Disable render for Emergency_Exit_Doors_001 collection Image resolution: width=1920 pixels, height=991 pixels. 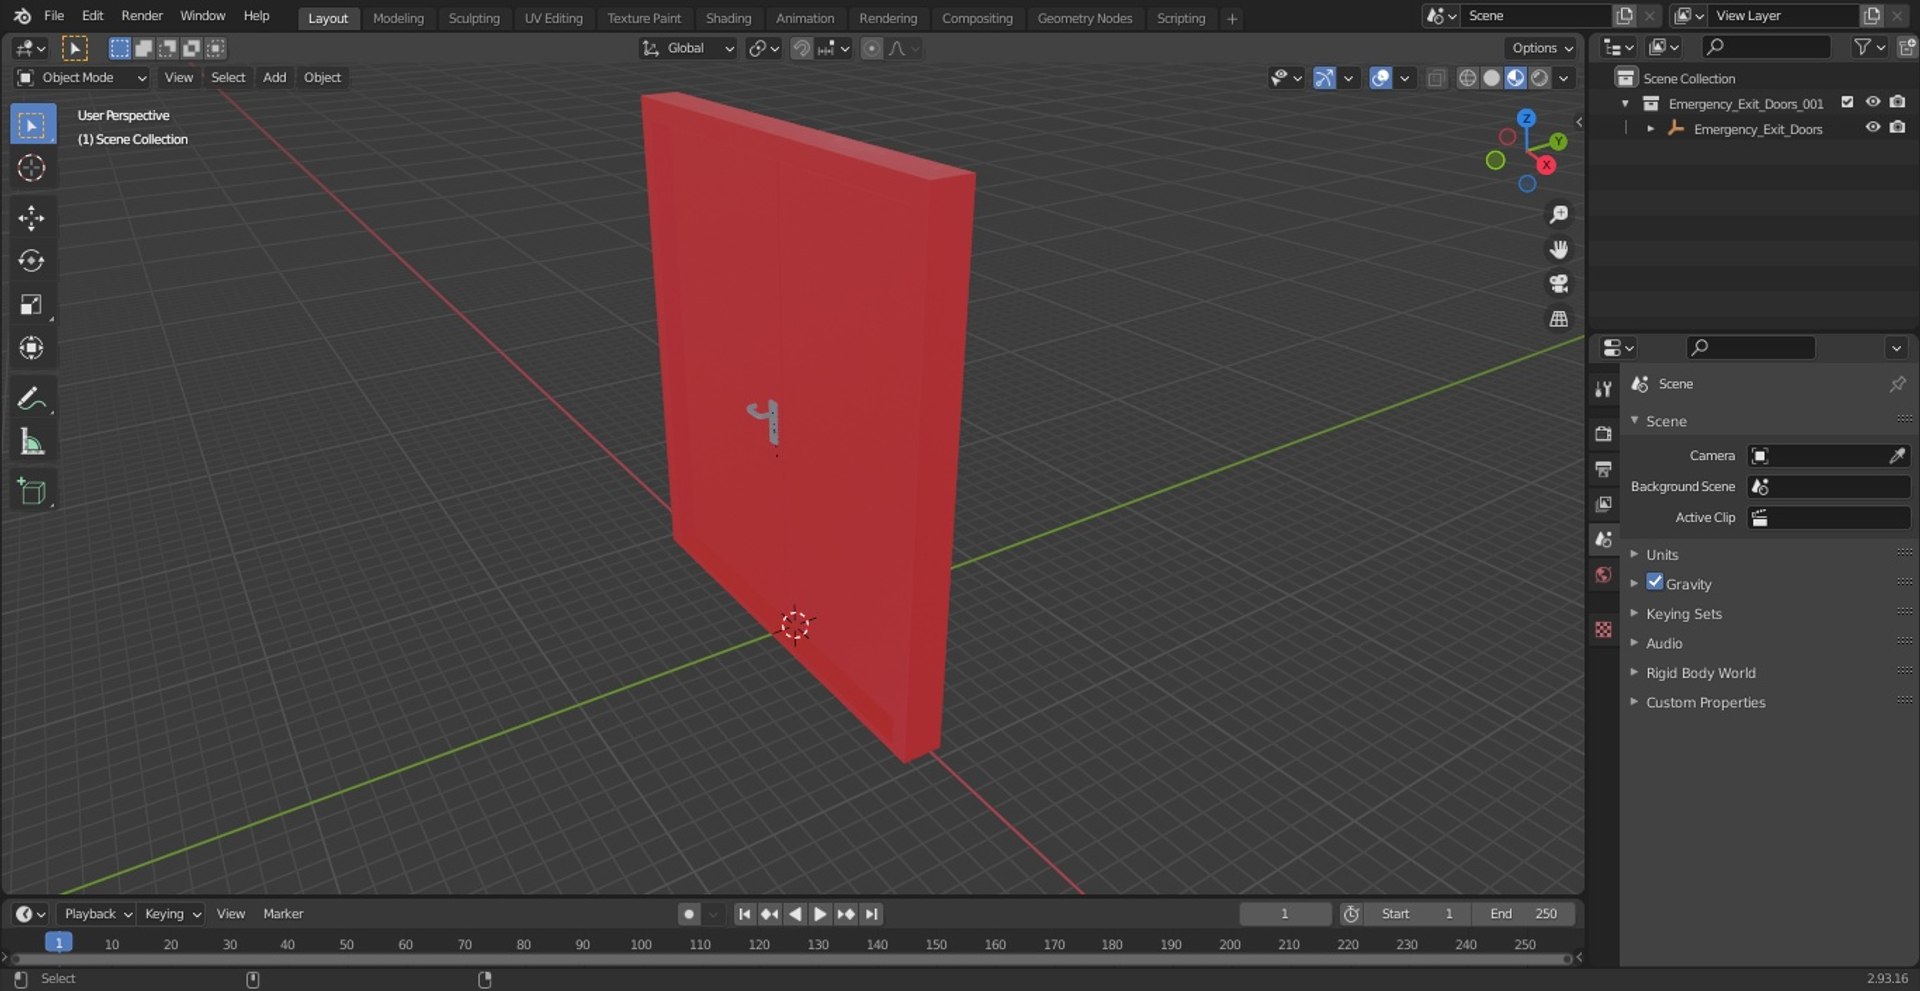(1898, 103)
